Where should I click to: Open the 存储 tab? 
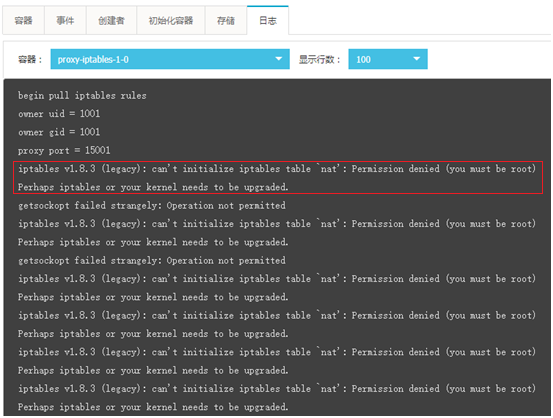pos(226,21)
